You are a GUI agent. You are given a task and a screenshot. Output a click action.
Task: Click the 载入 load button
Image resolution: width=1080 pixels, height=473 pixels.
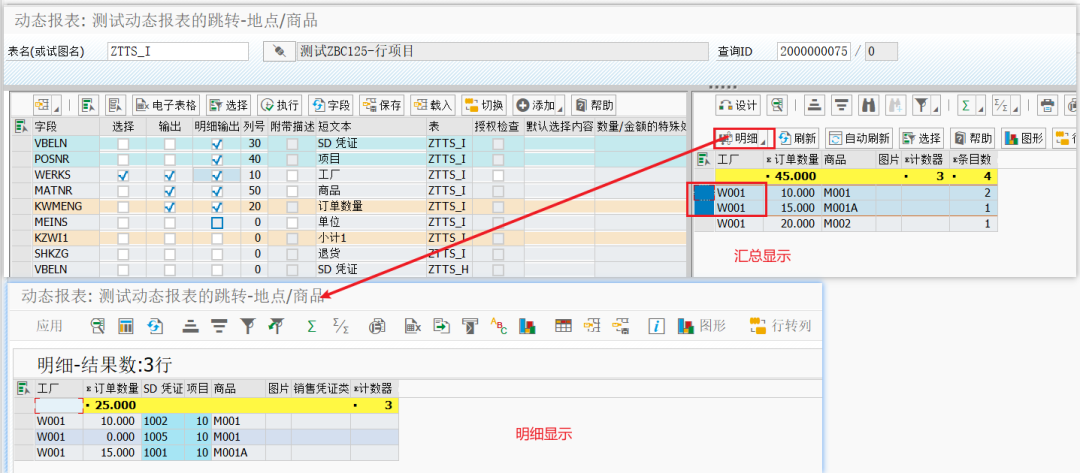(433, 105)
